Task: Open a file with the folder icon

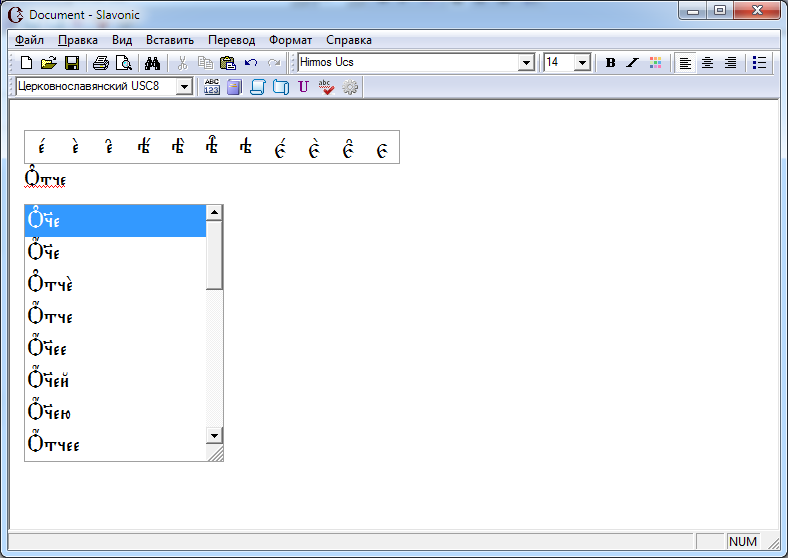Action: pyautogui.click(x=48, y=63)
